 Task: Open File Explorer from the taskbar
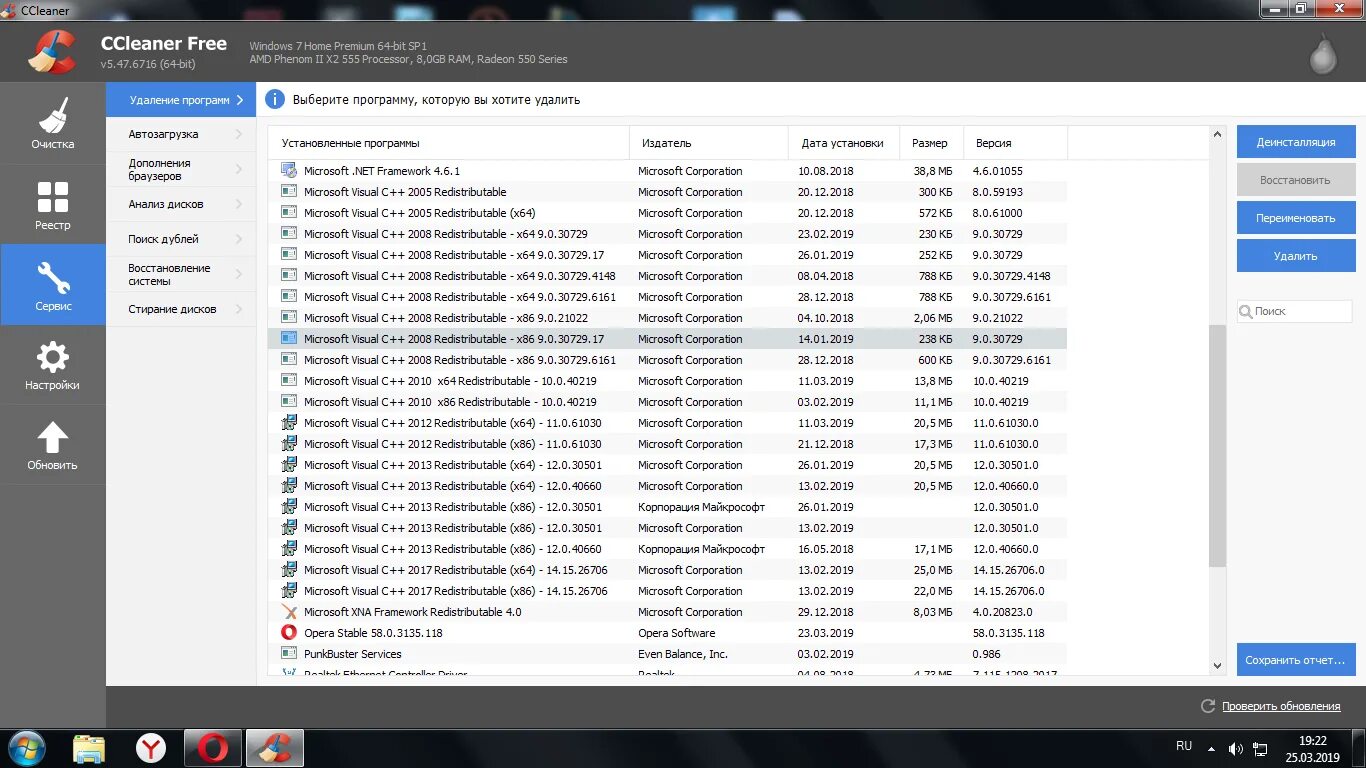click(x=89, y=748)
